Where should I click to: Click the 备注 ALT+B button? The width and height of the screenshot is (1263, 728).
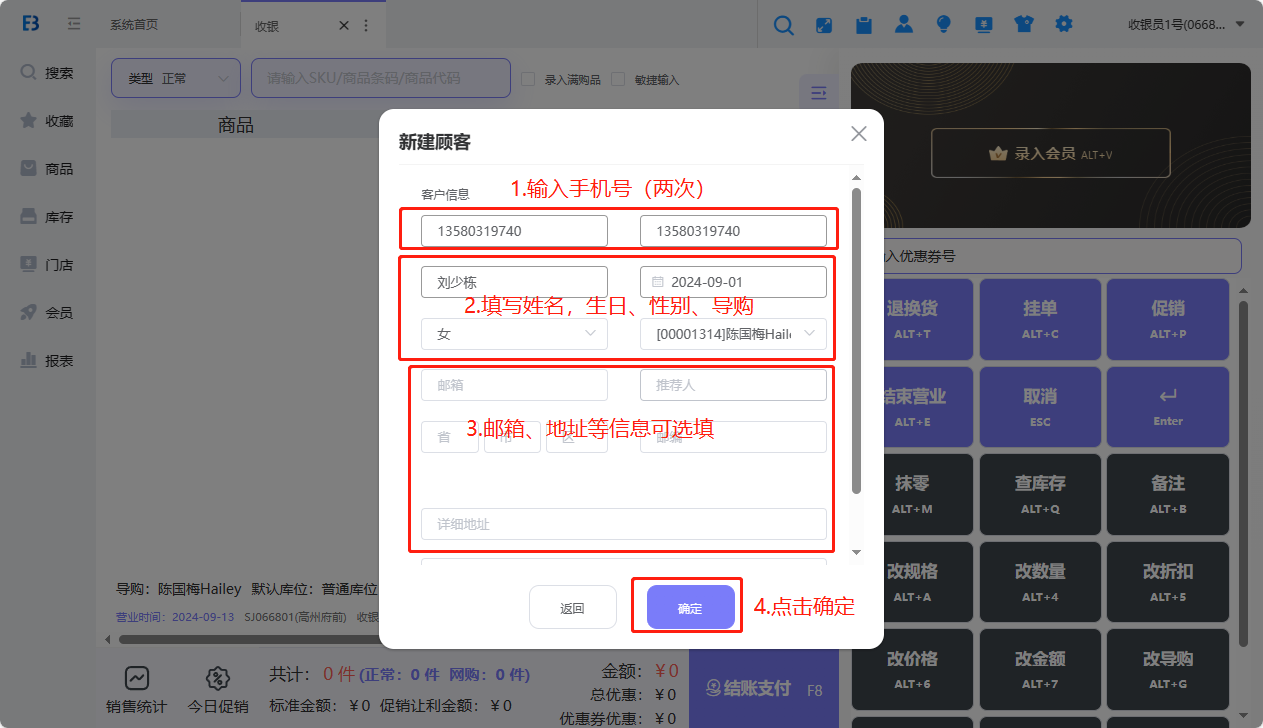[1168, 494]
